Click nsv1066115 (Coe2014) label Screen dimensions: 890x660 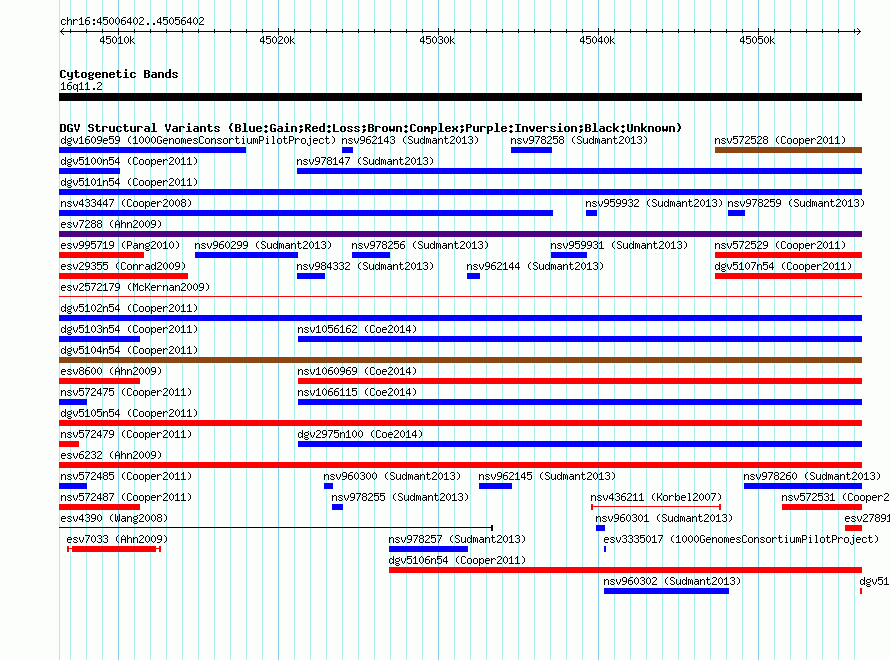tap(357, 392)
